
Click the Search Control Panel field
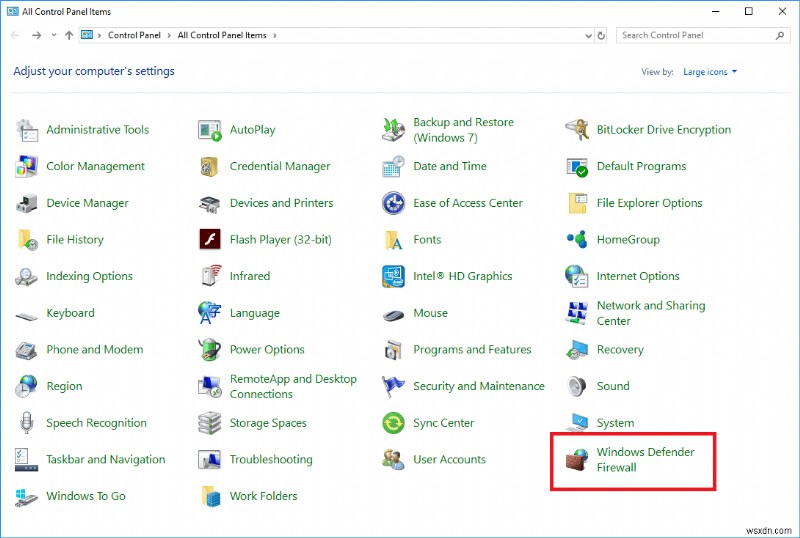point(703,35)
